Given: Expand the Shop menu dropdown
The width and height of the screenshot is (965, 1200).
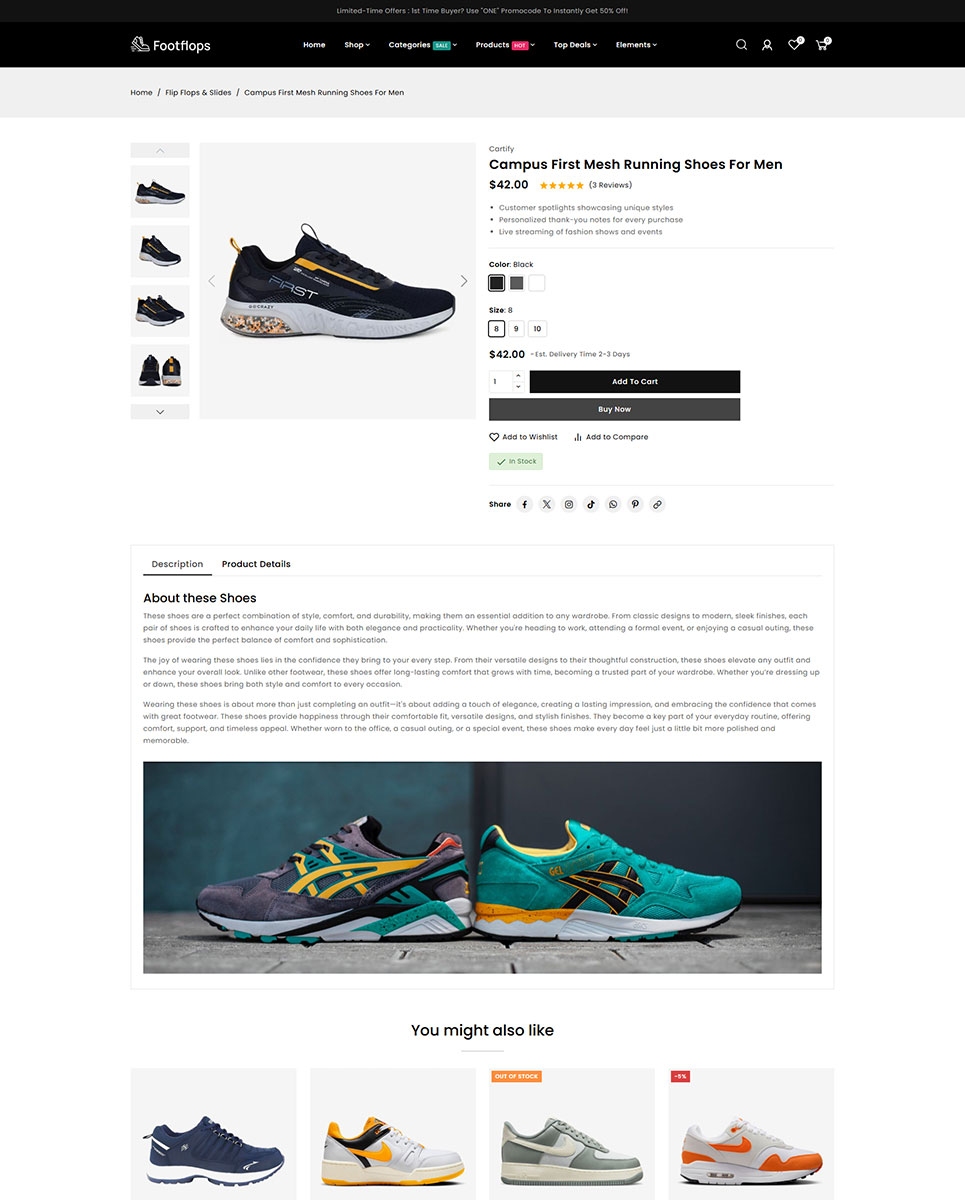Looking at the screenshot, I should (357, 45).
